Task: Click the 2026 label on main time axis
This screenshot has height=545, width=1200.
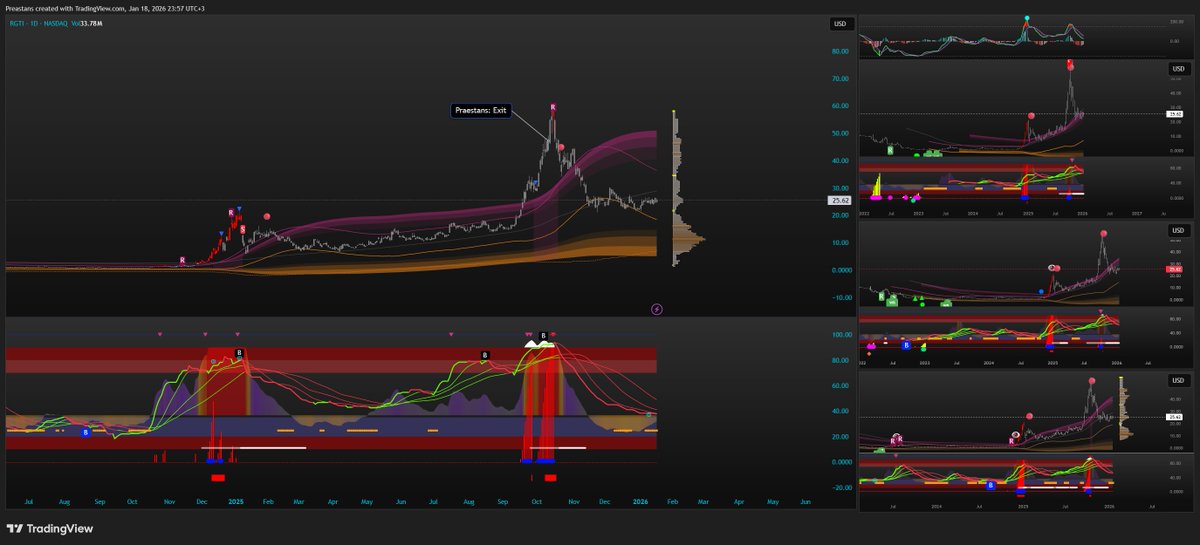Action: (x=640, y=501)
